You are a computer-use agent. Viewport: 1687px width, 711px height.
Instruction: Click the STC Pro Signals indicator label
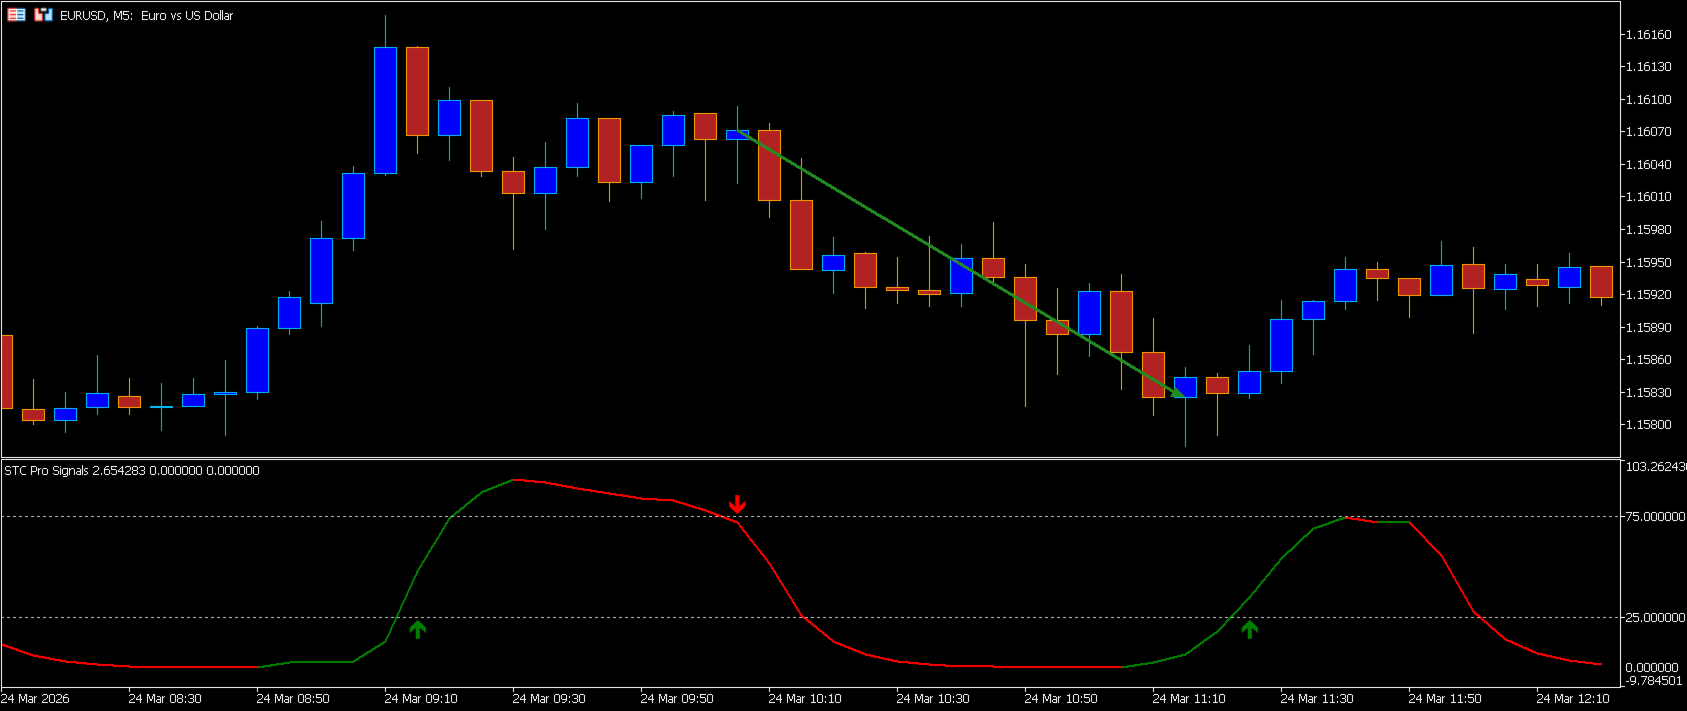(132, 470)
